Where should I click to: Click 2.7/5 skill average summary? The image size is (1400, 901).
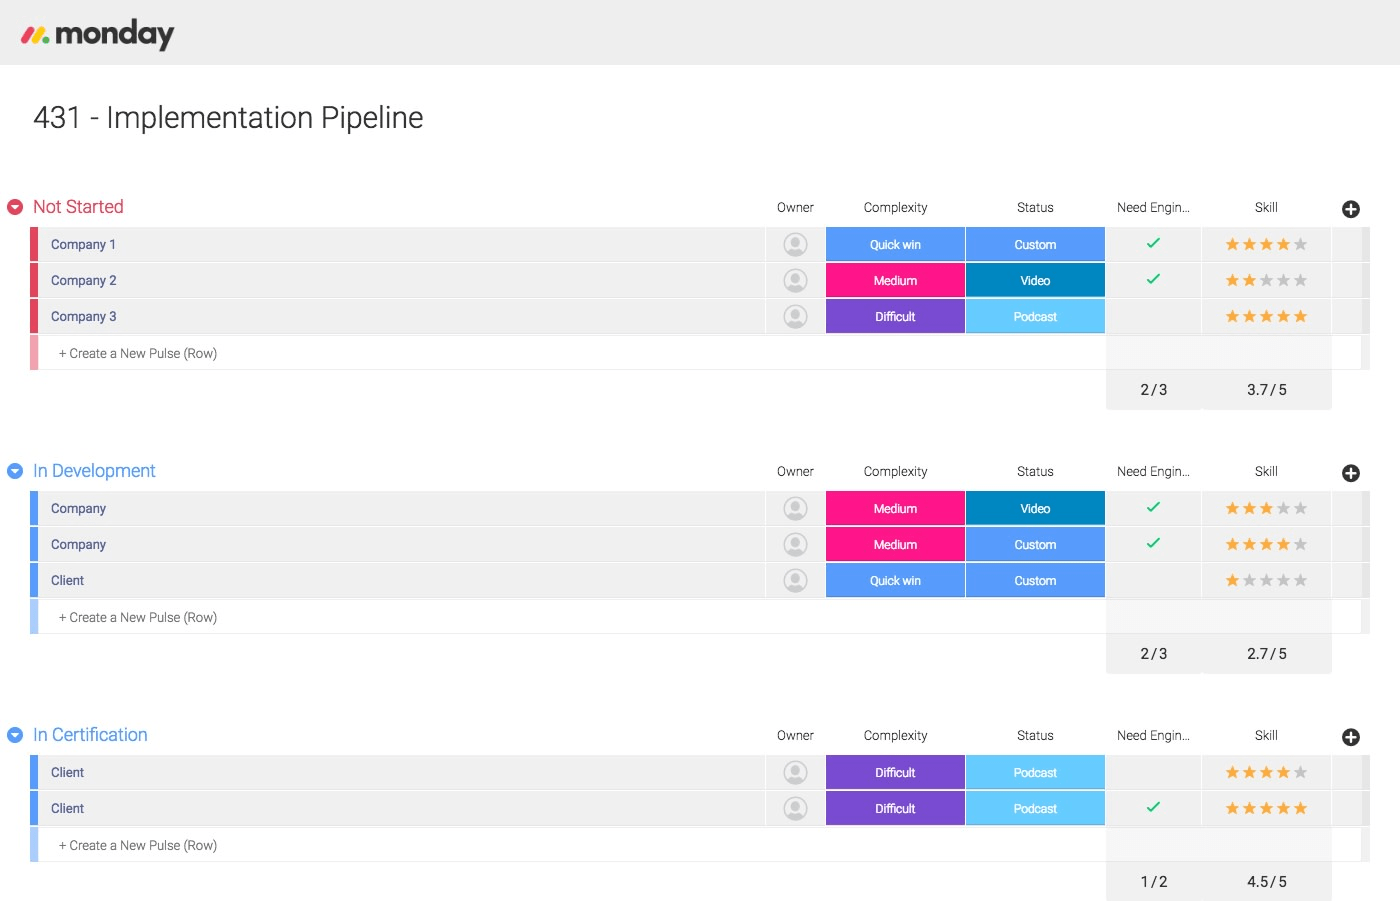[1266, 654]
